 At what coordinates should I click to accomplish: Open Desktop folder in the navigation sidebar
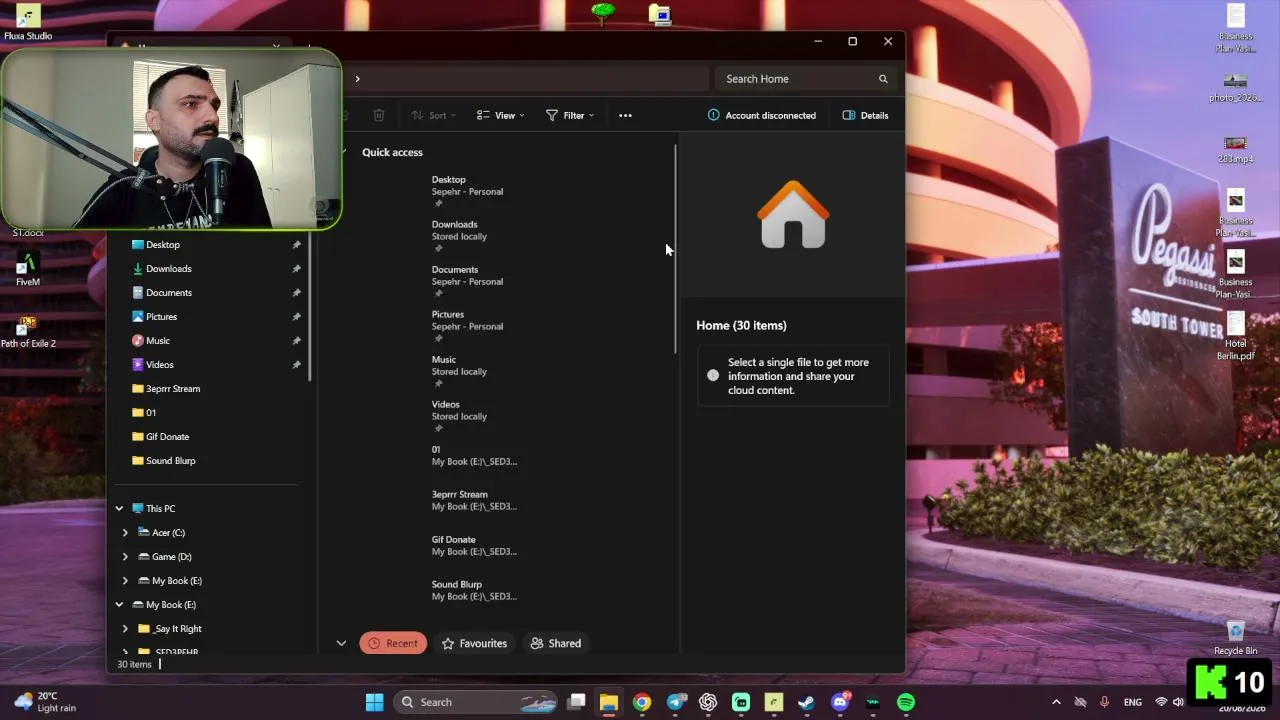click(163, 245)
